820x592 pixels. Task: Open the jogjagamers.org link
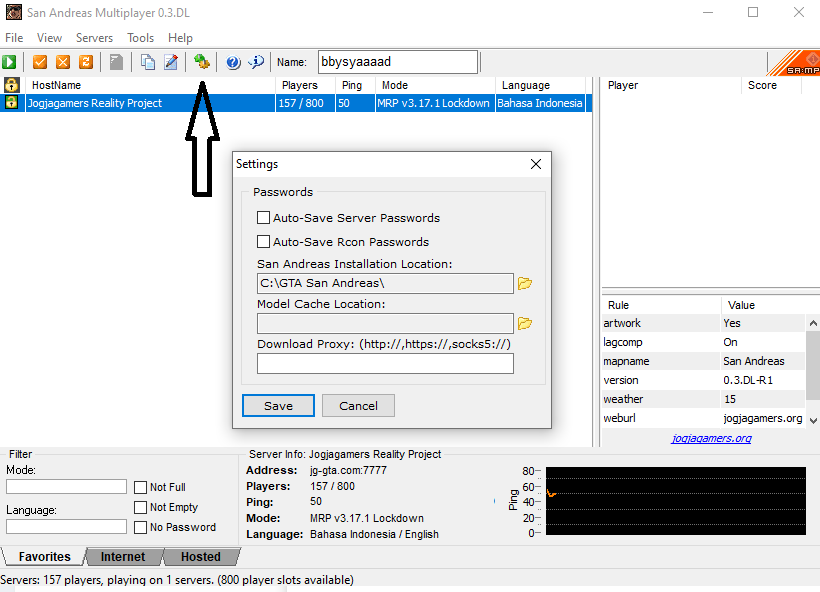(711, 438)
